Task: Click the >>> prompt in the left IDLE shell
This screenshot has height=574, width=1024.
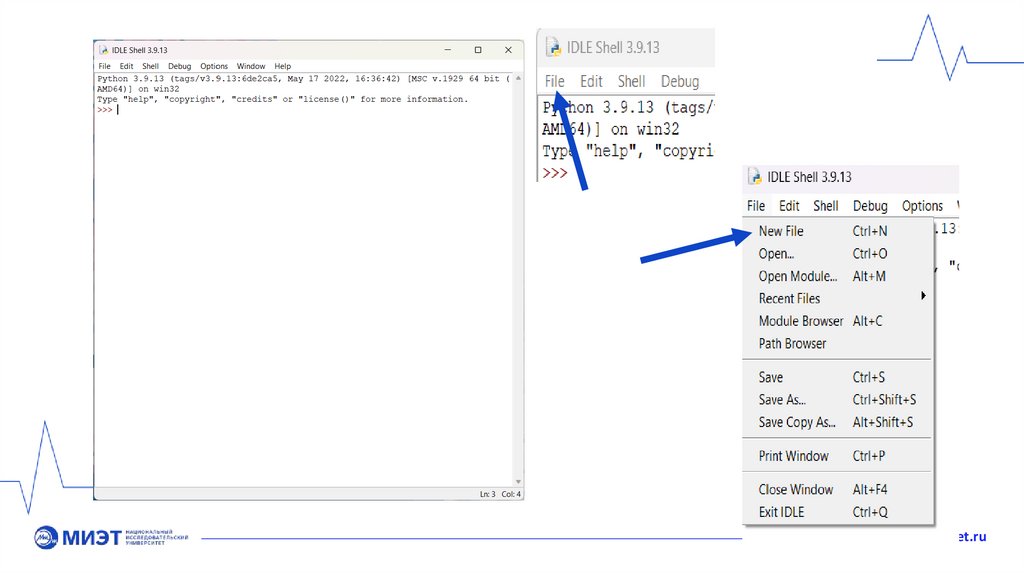Action: click(x=104, y=110)
